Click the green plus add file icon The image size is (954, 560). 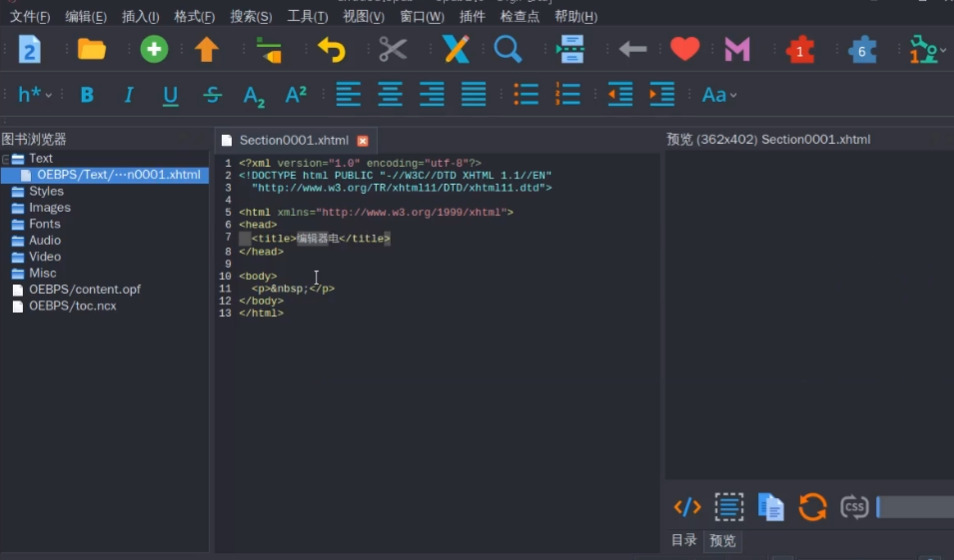click(x=154, y=49)
